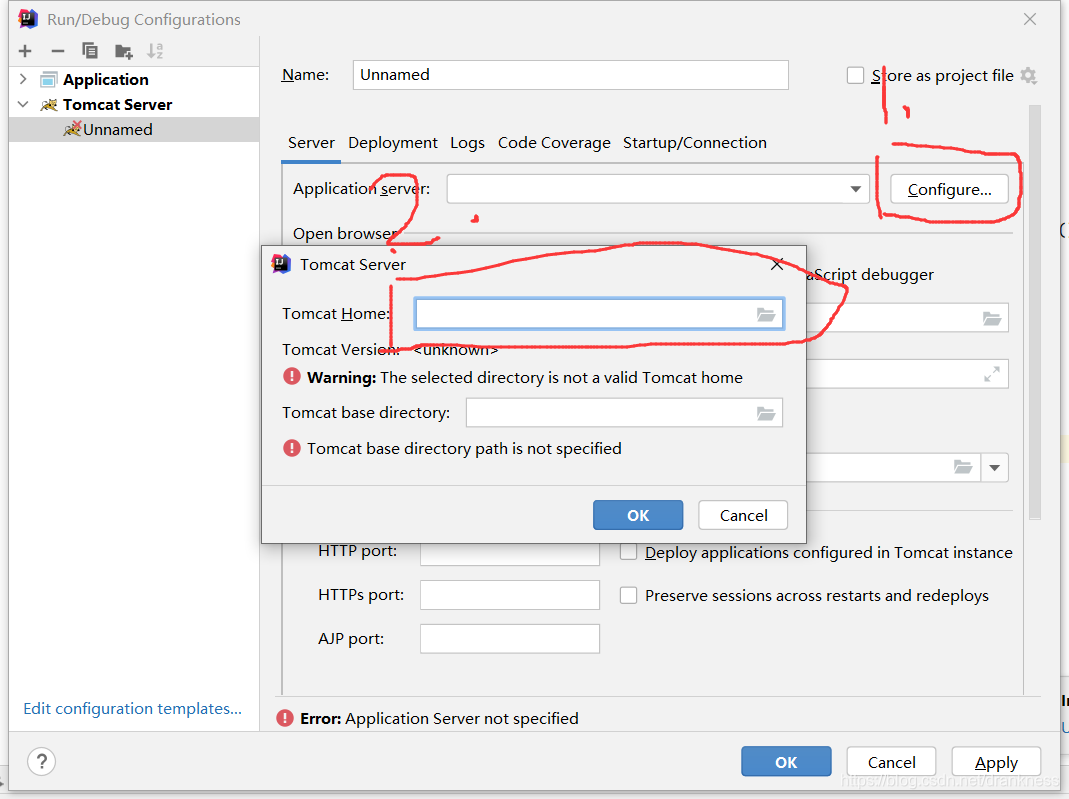Viewport: 1069px width, 799px height.
Task: Click the Name input field
Action: pyautogui.click(x=571, y=75)
